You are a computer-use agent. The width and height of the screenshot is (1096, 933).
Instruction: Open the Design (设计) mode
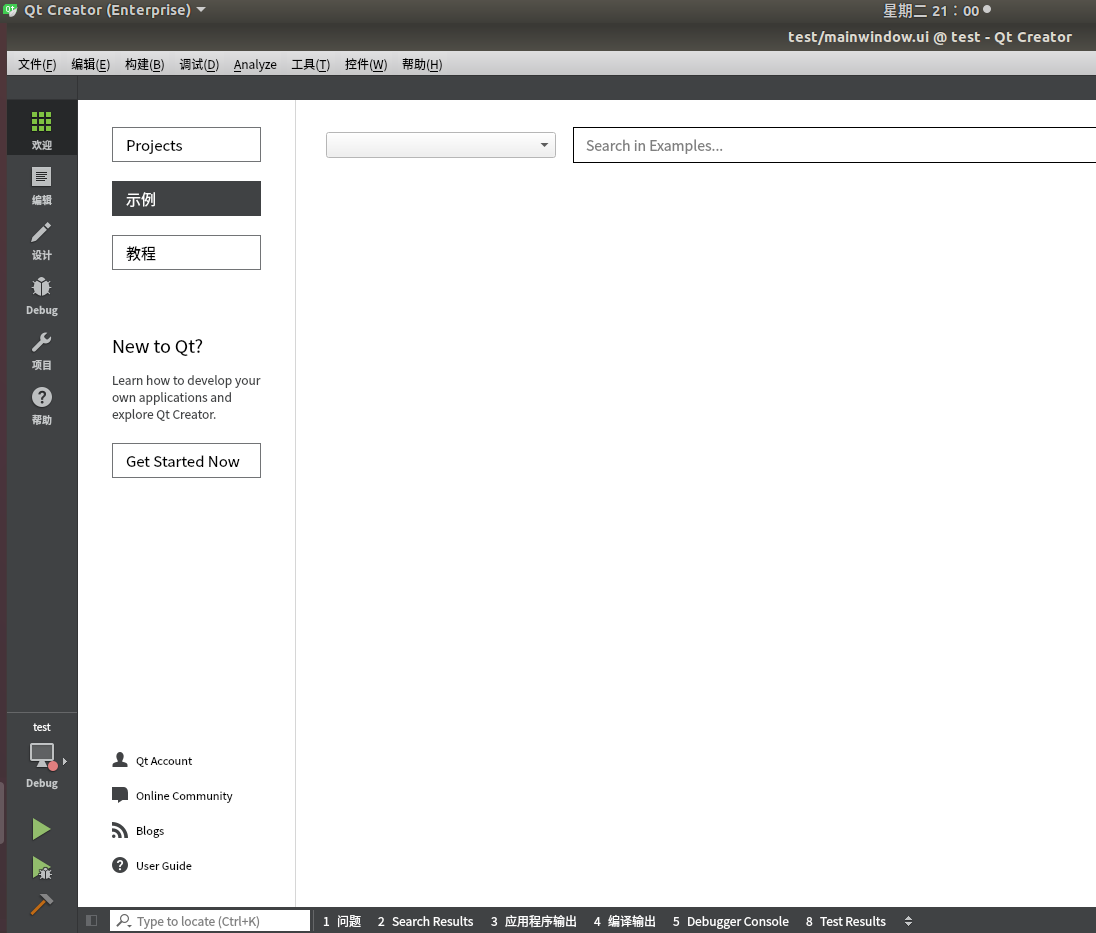(x=41, y=240)
